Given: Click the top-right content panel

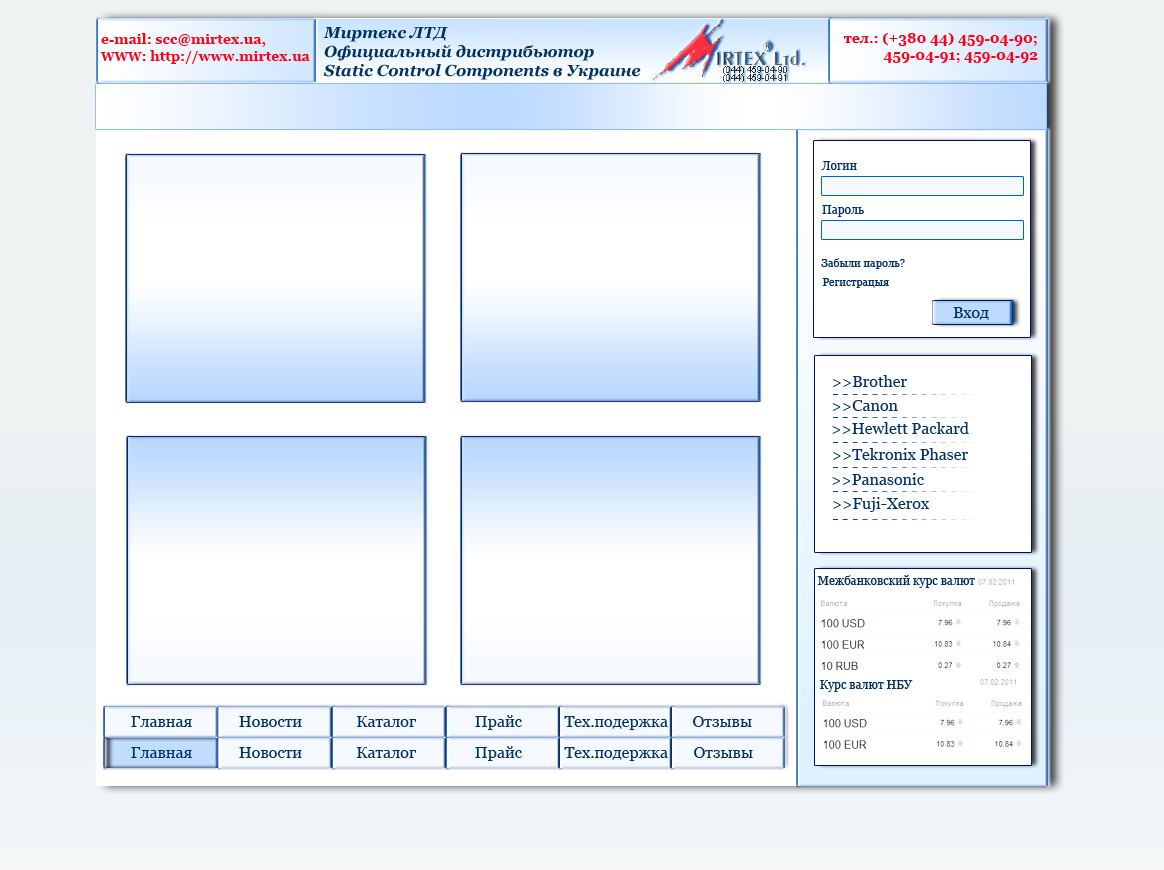Looking at the screenshot, I should [x=610, y=278].
